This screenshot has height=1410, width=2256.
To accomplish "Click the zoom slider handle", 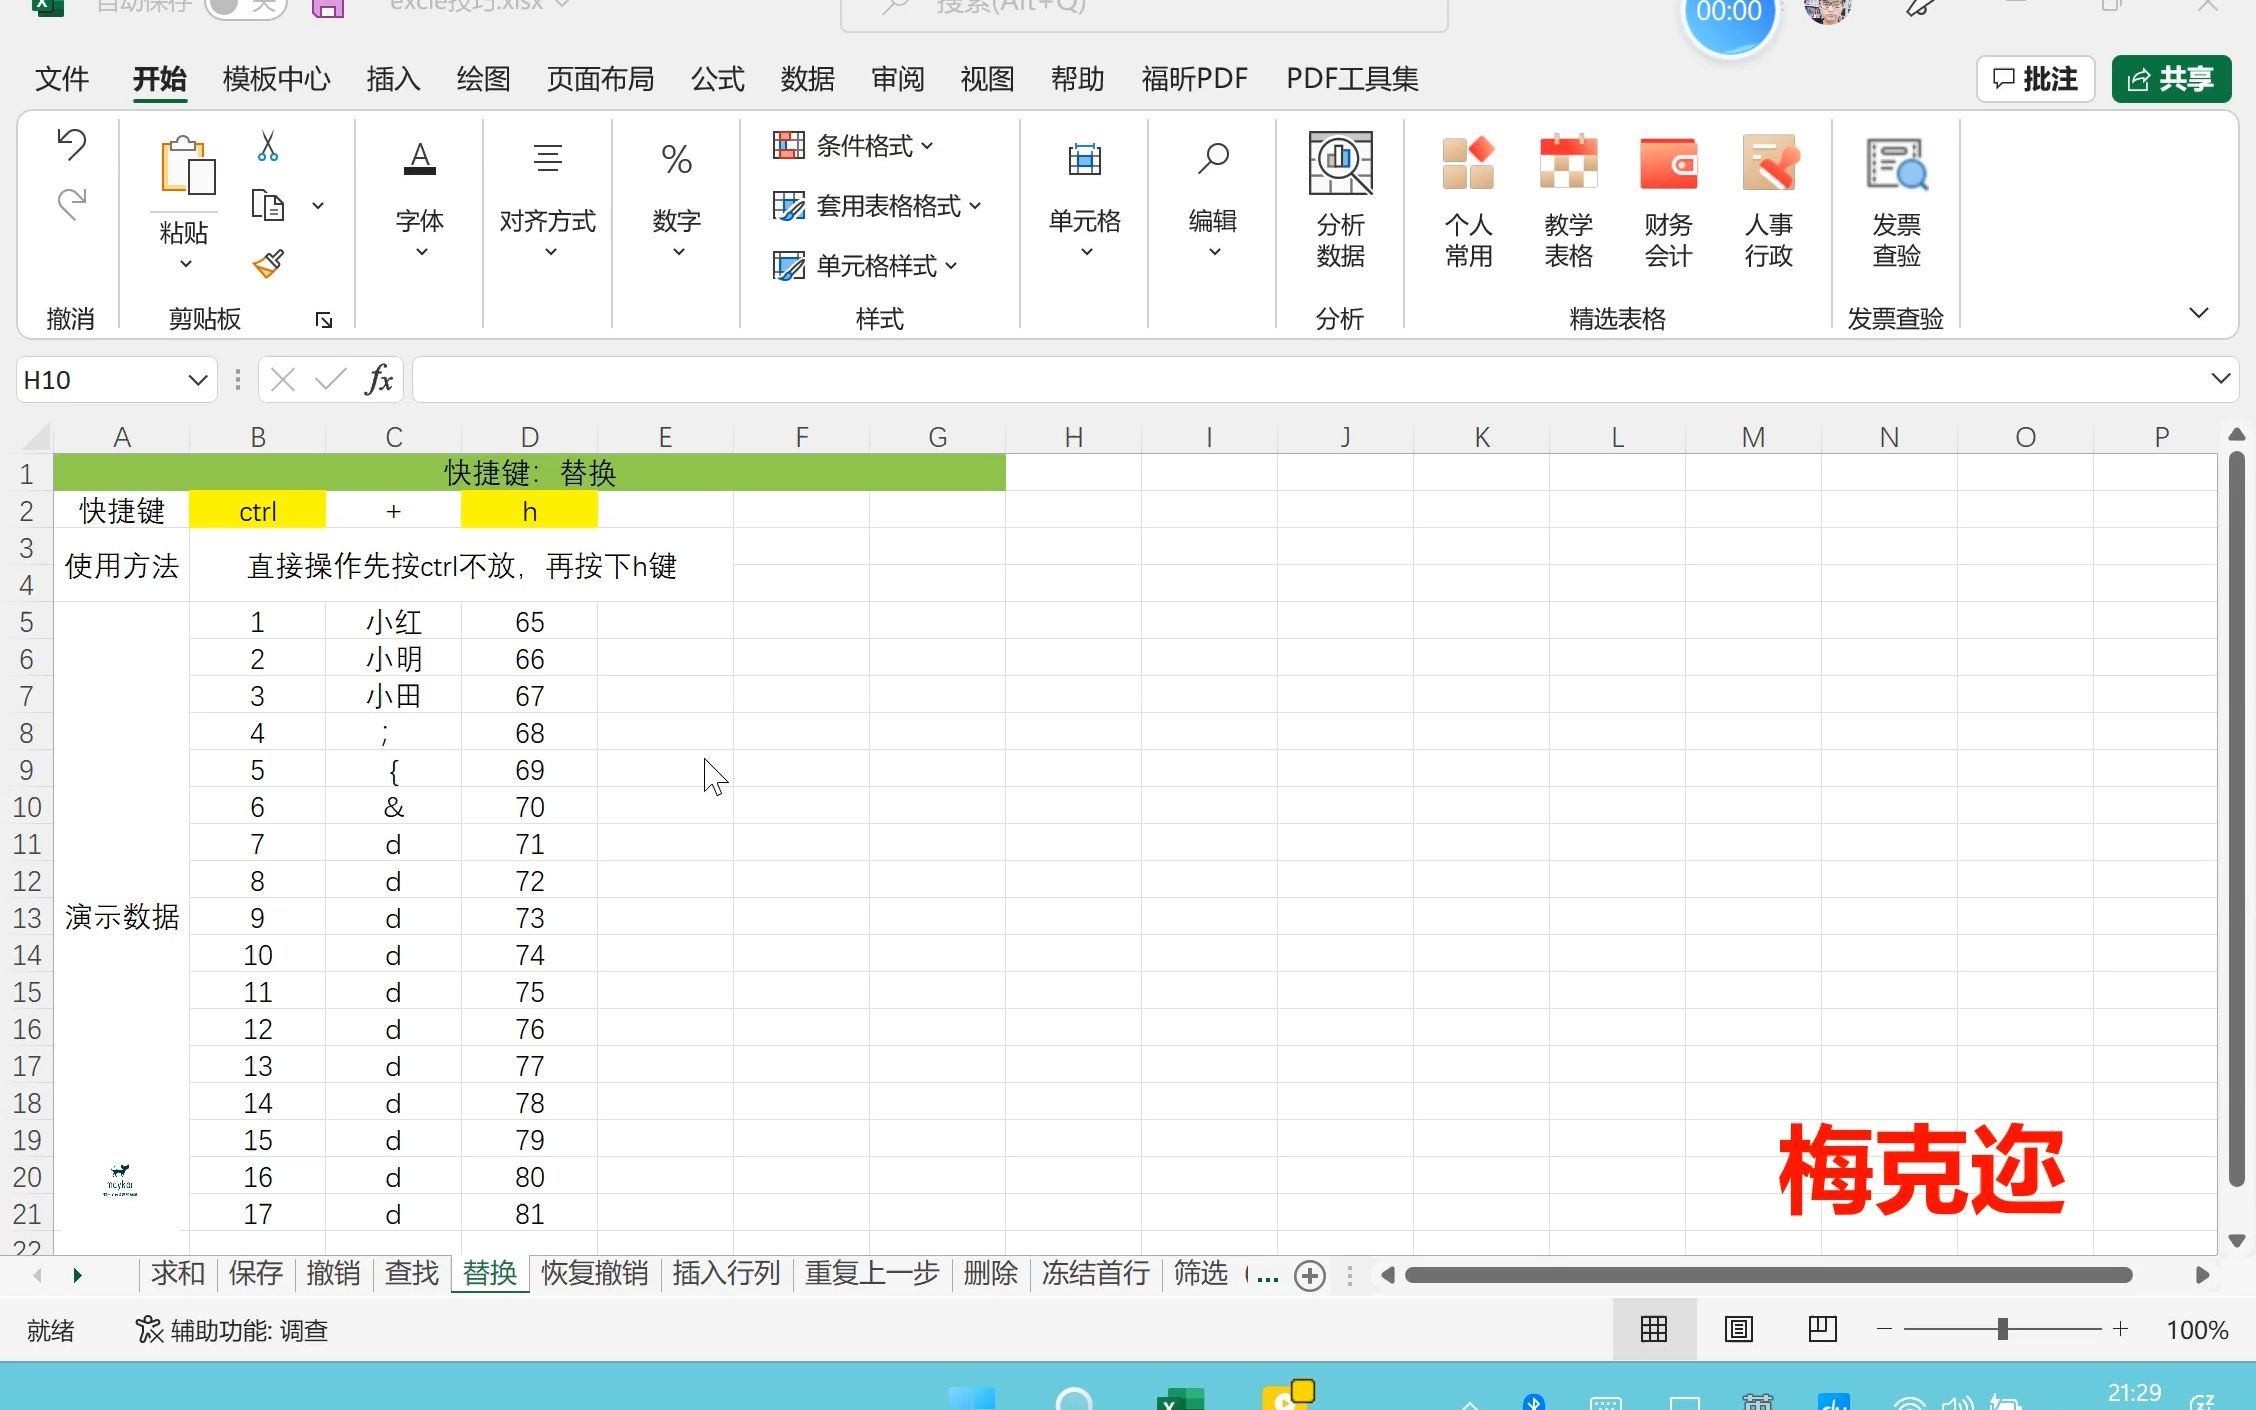I will (2002, 1329).
